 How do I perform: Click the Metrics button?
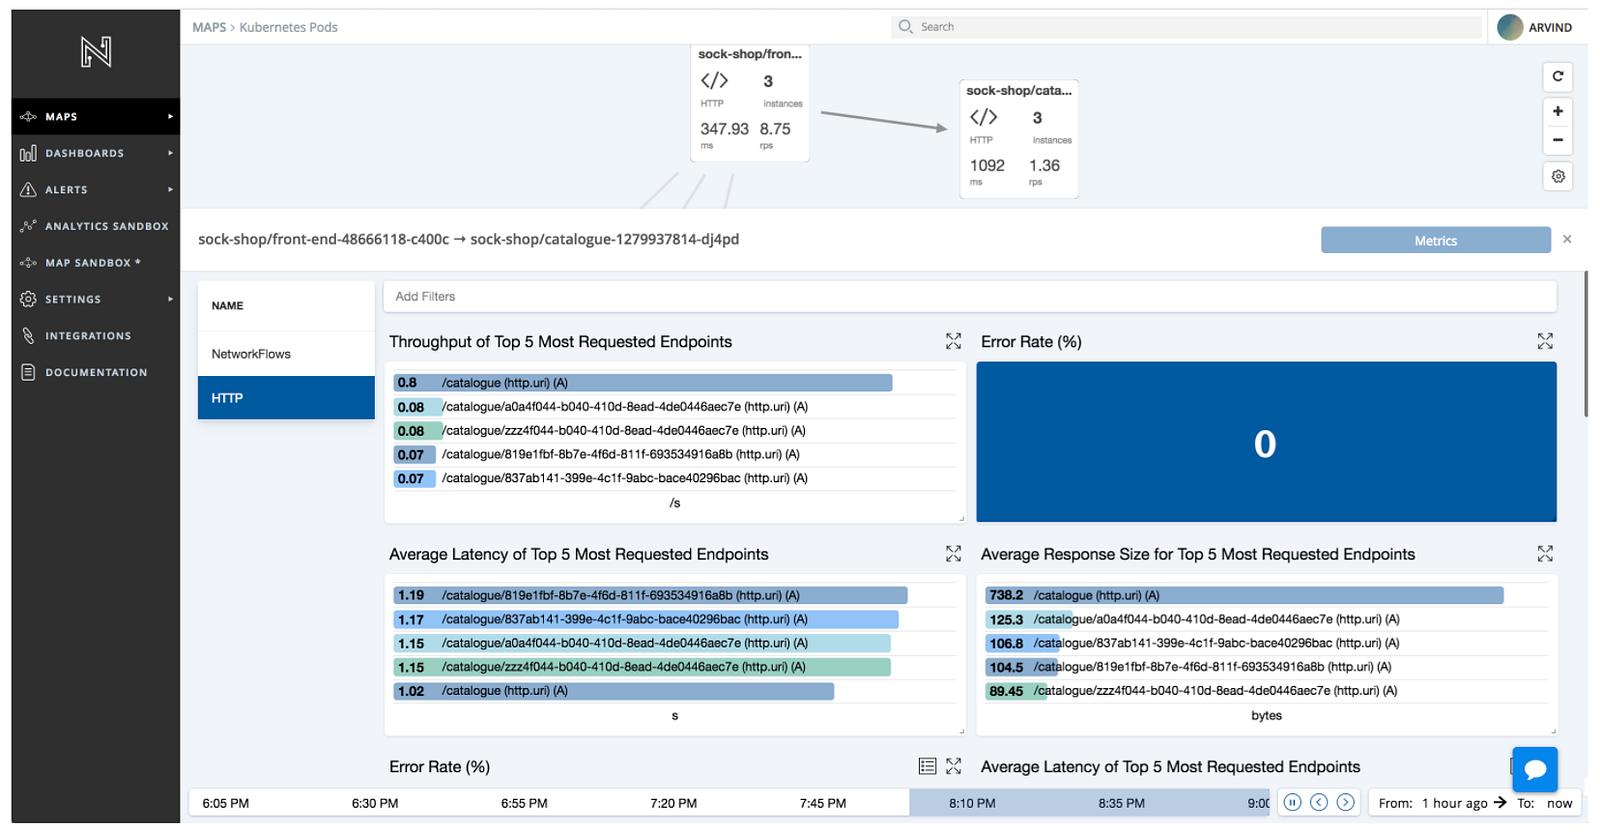[x=1435, y=240]
